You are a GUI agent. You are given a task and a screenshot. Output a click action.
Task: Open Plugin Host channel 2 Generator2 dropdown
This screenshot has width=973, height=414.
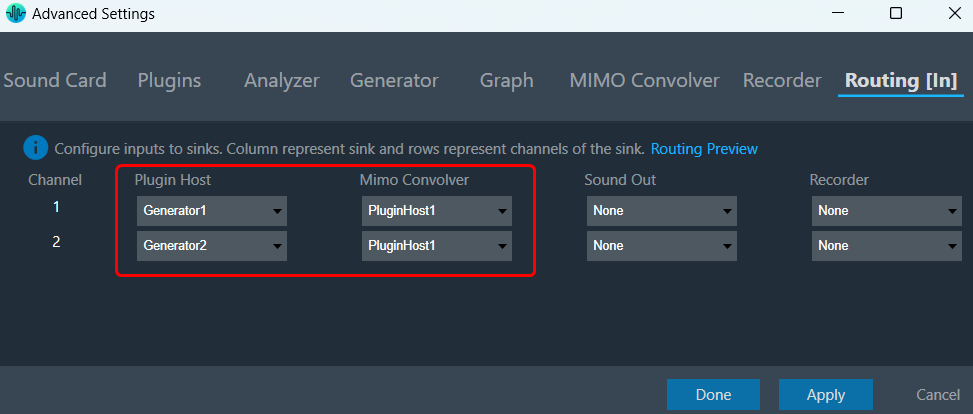pyautogui.click(x=212, y=246)
